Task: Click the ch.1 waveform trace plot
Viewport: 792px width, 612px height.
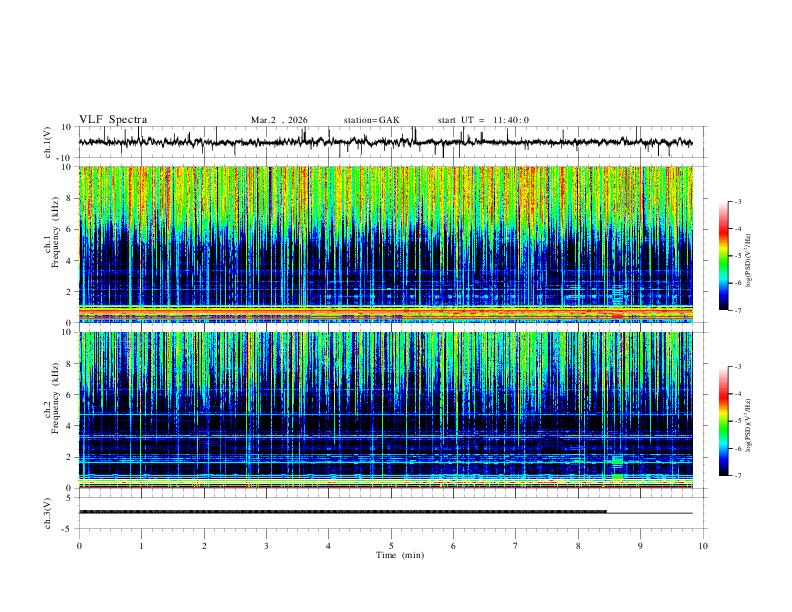Action: tap(385, 142)
